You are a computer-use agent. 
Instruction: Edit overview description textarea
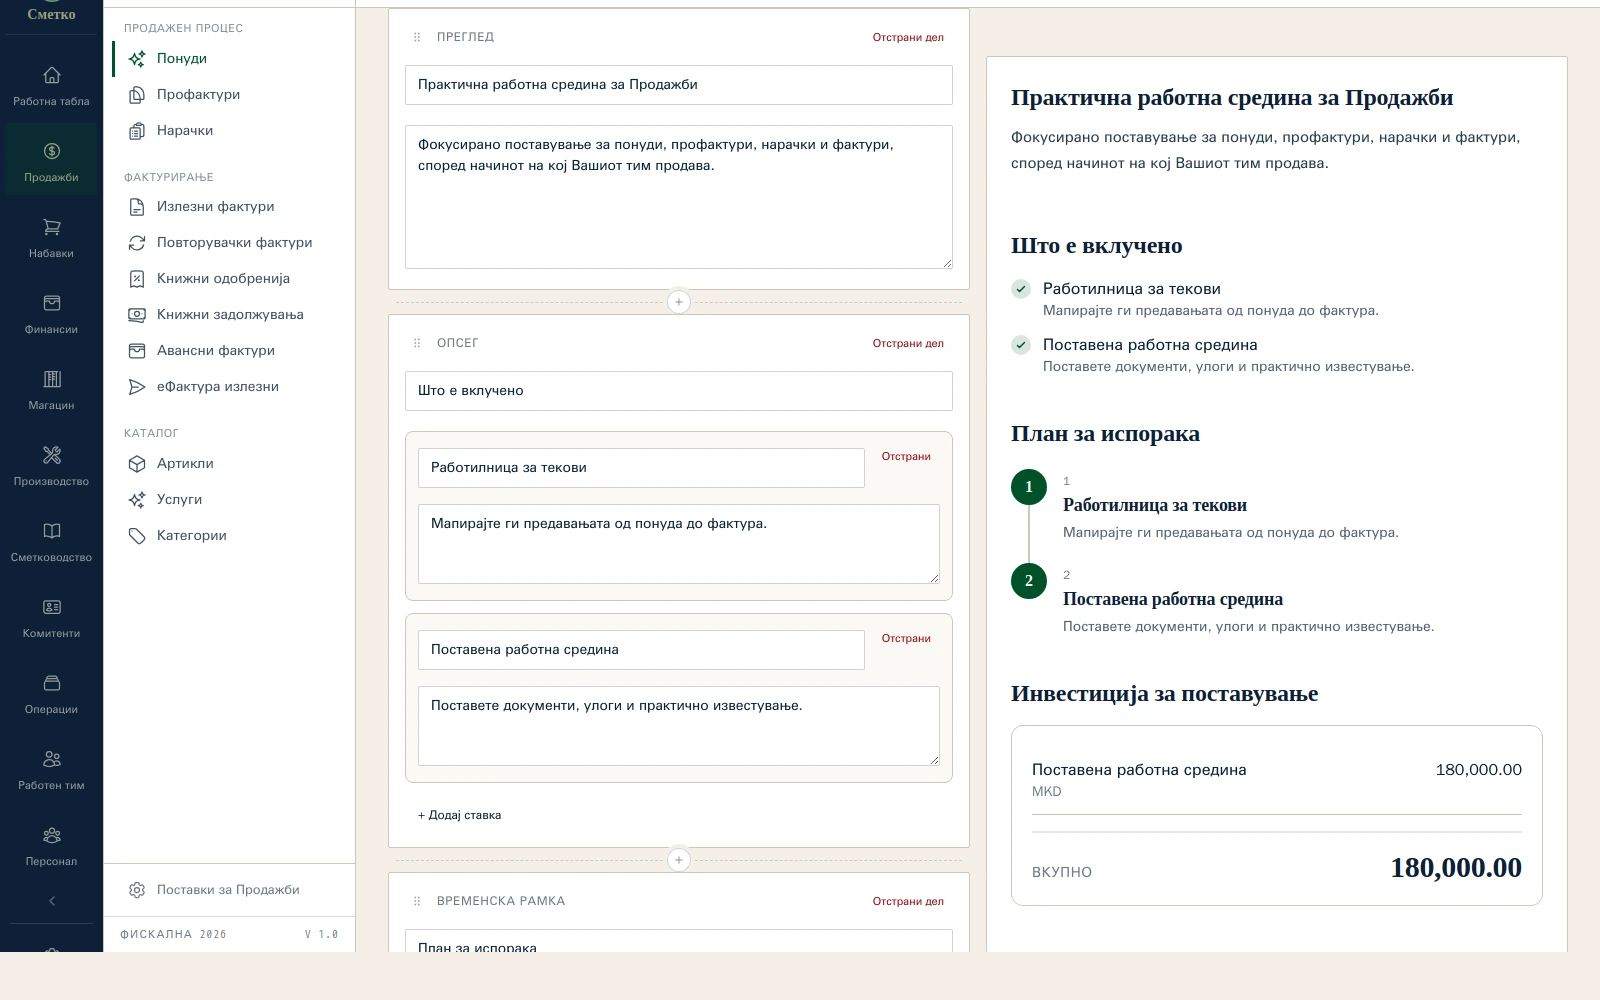tap(679, 197)
